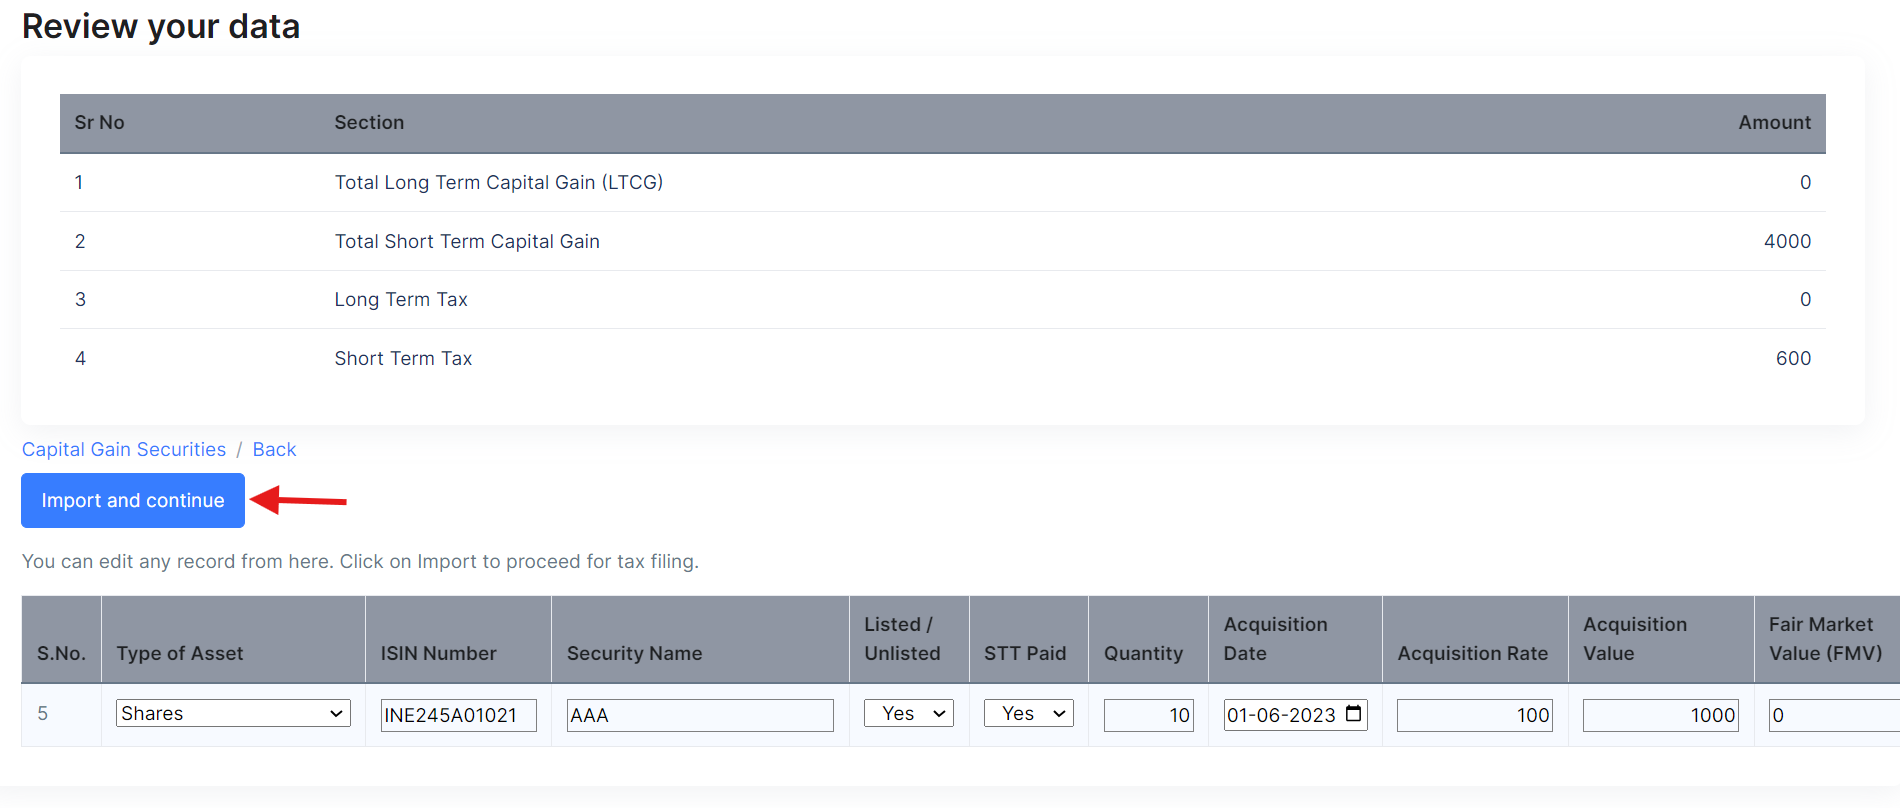Click the ISIN Number input field
This screenshot has height=808, width=1900.
pyautogui.click(x=458, y=715)
